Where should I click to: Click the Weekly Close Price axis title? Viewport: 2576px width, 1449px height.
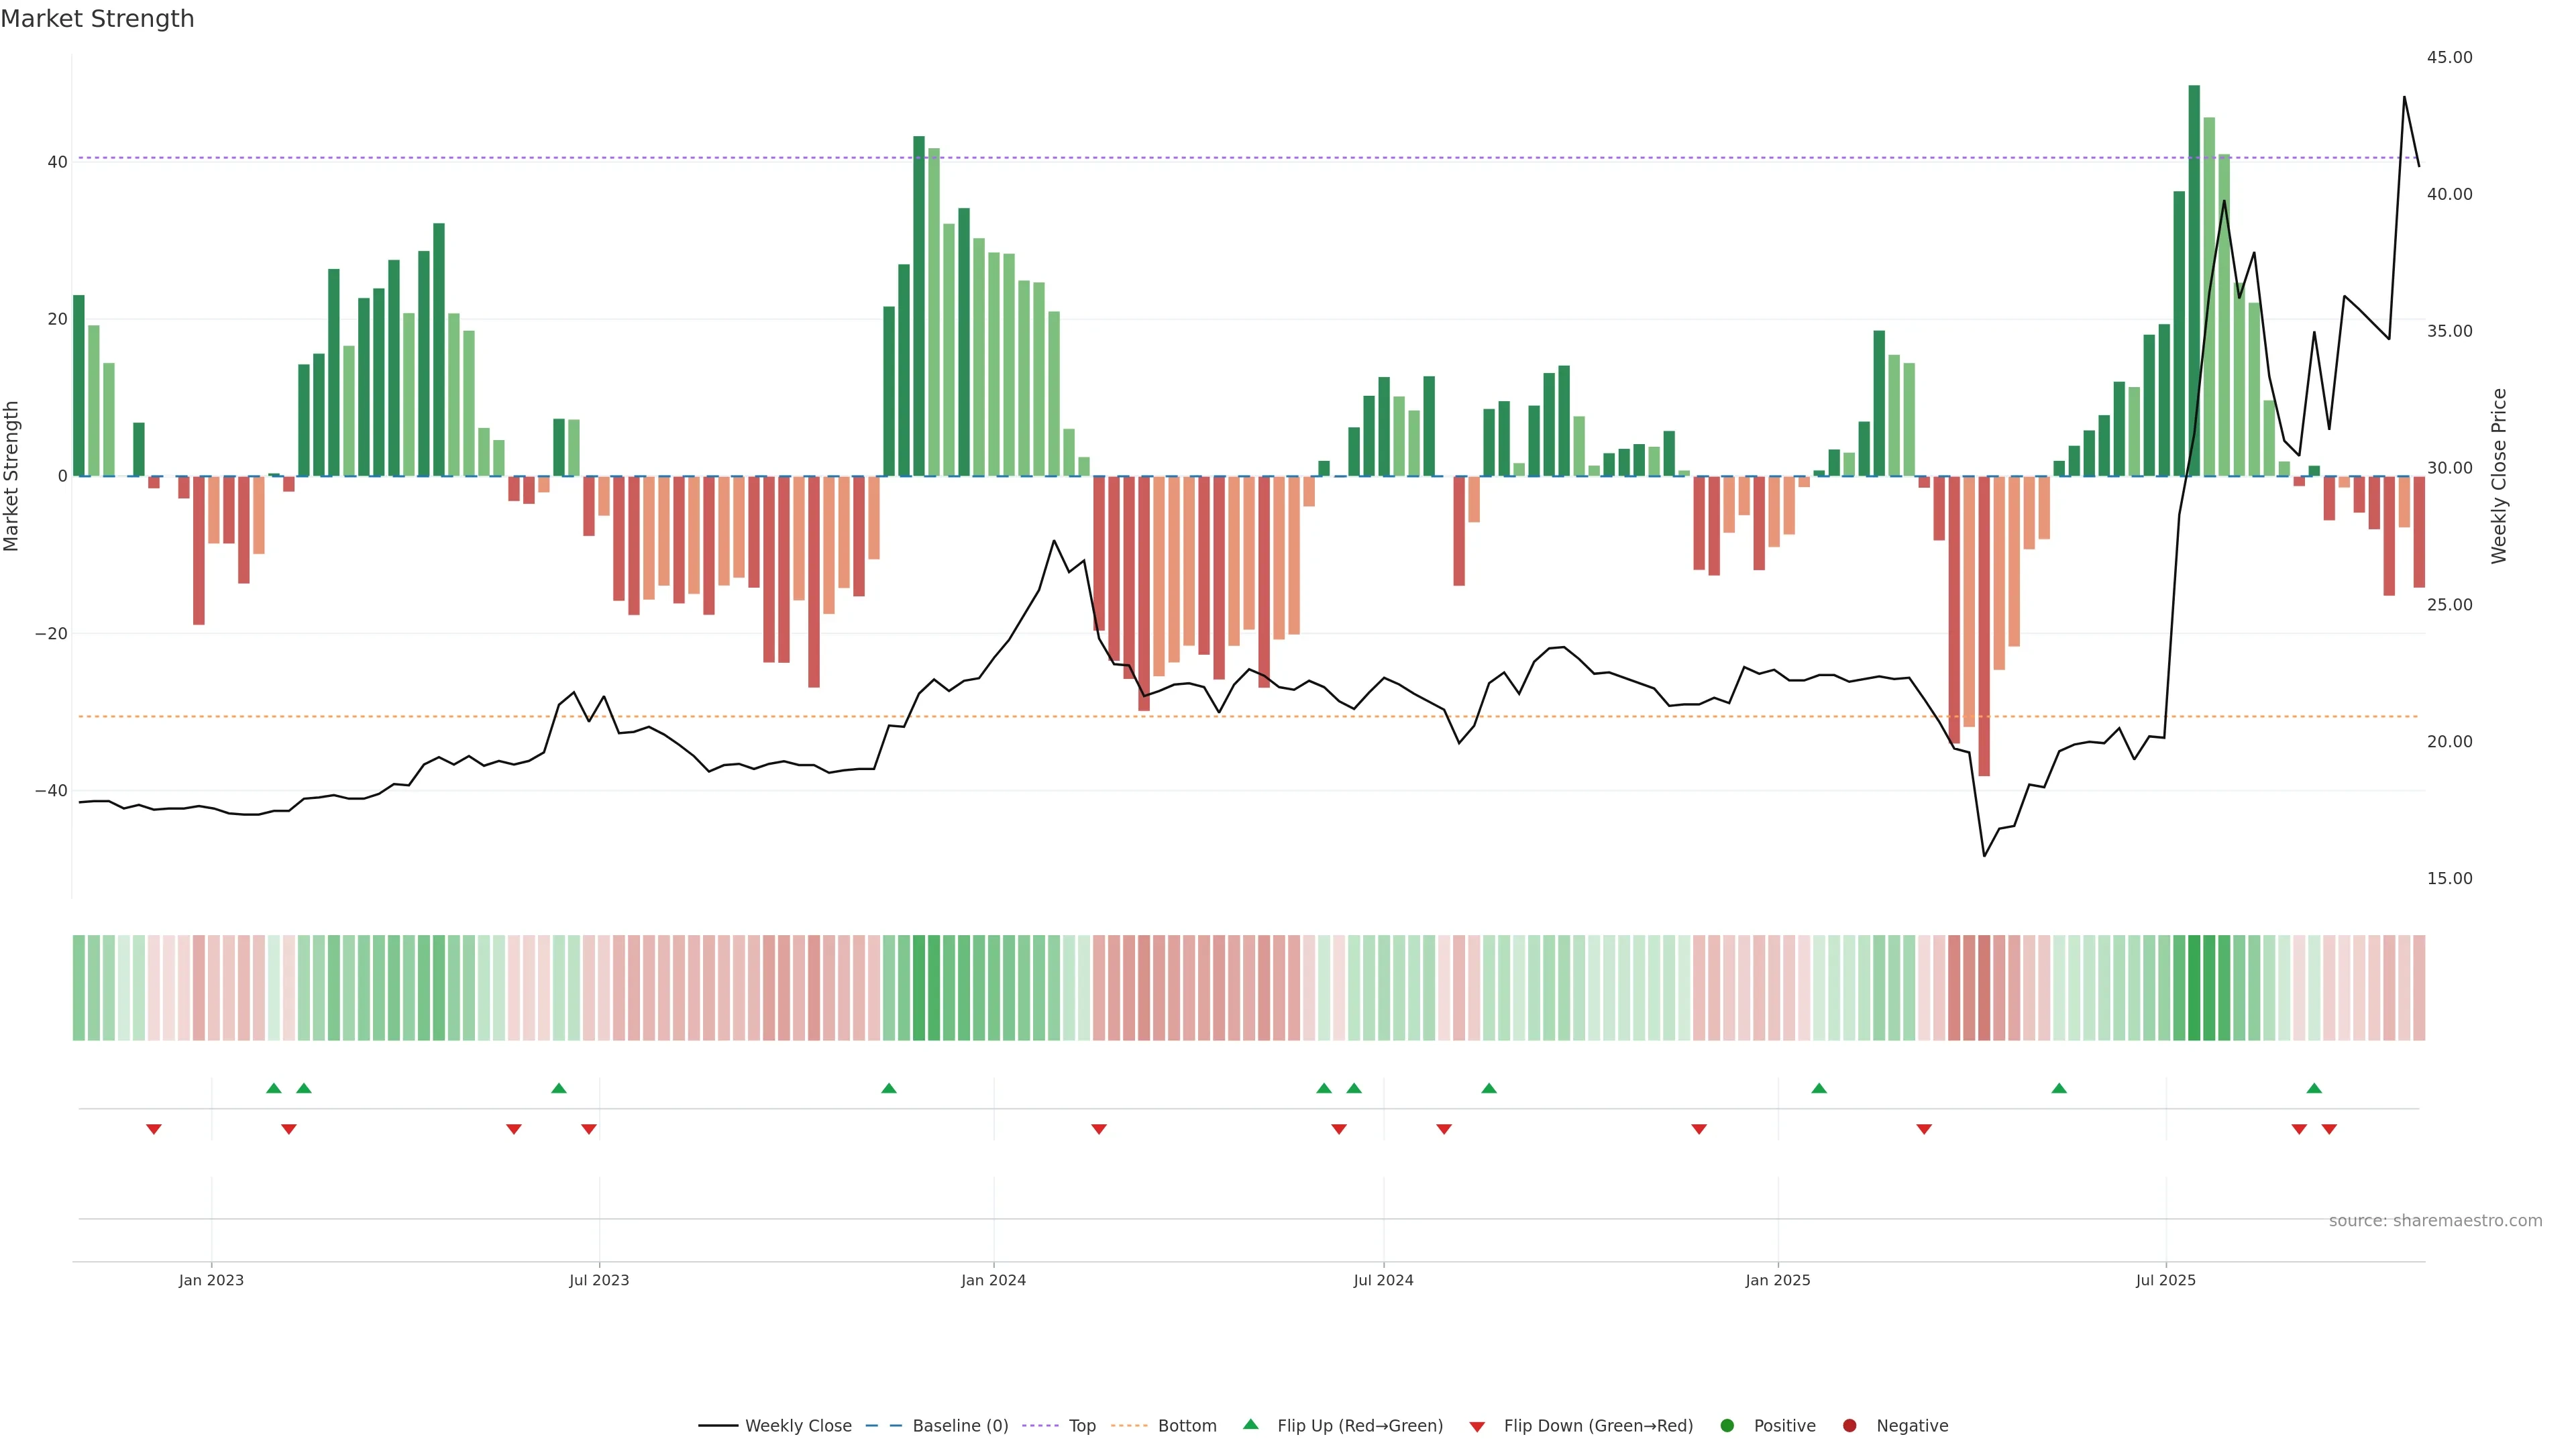click(2499, 476)
